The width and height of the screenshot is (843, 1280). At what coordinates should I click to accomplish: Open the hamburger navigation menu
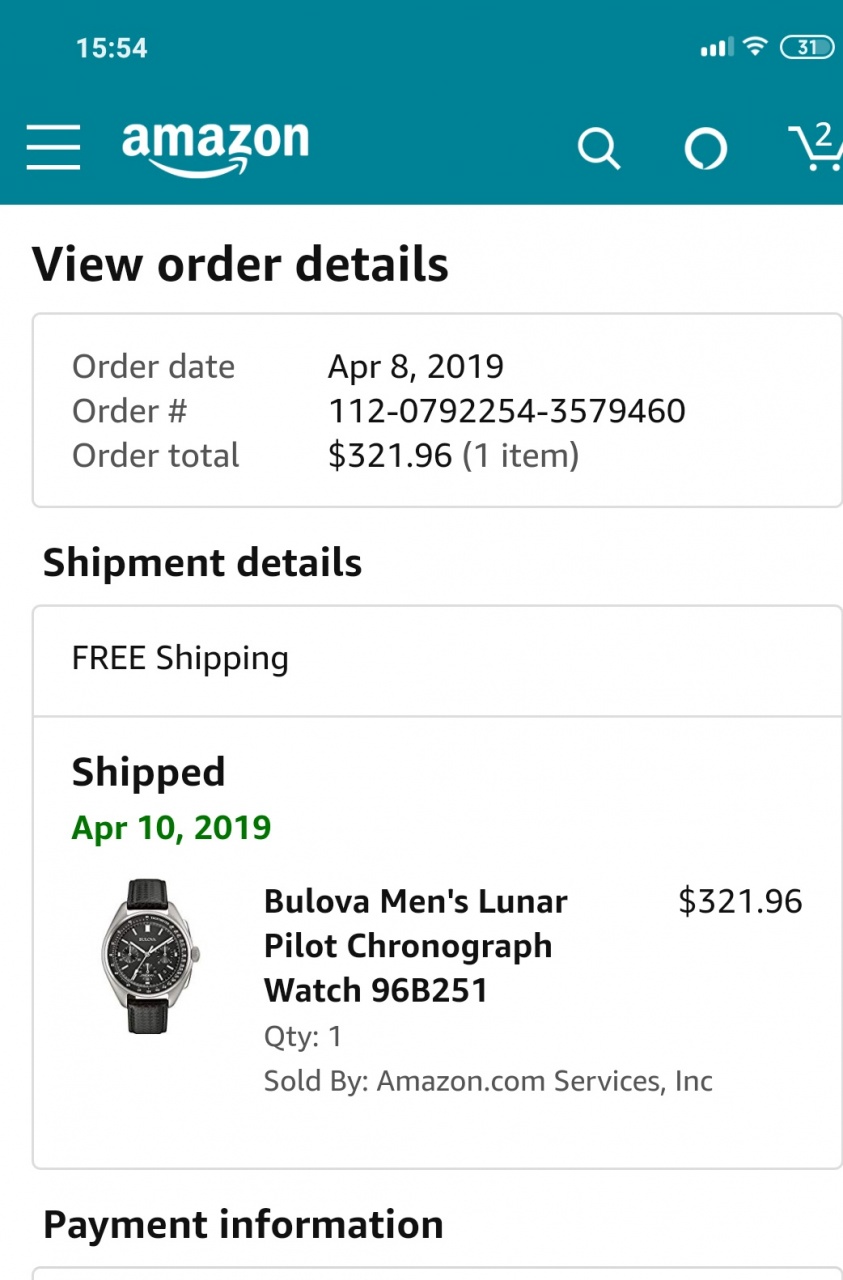pyautogui.click(x=54, y=148)
